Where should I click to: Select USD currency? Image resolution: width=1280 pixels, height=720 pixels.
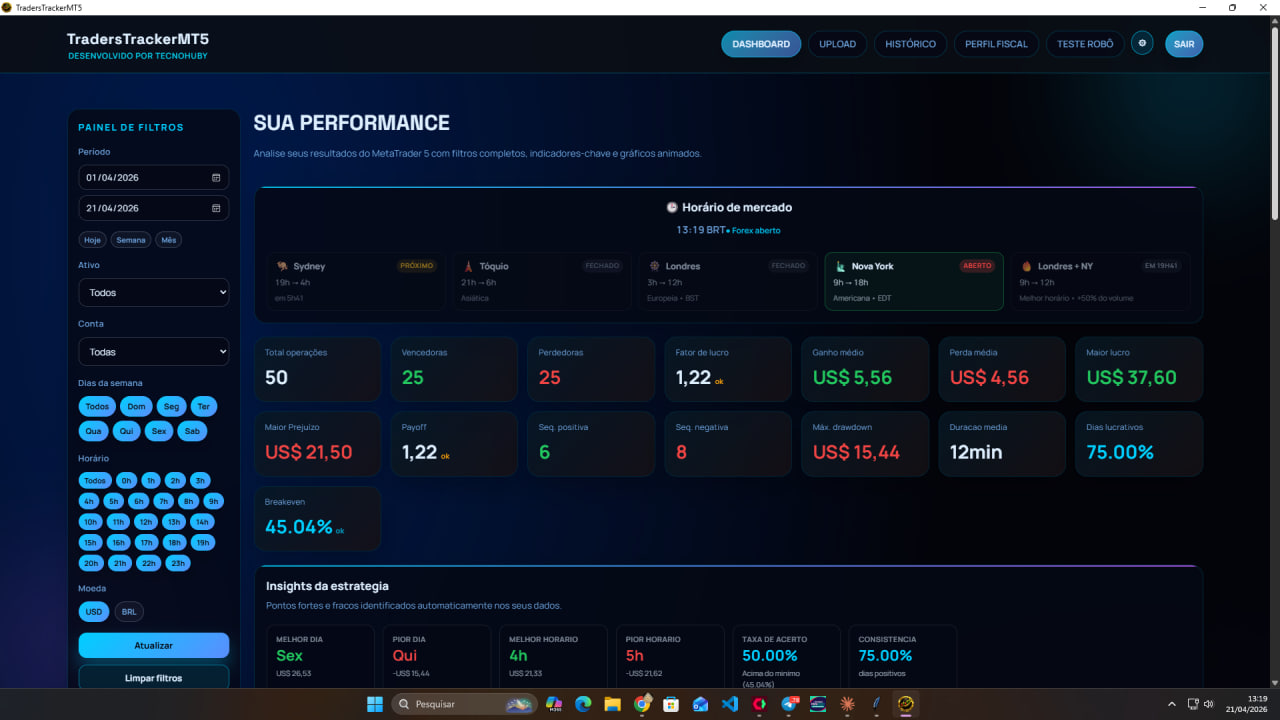(x=94, y=612)
